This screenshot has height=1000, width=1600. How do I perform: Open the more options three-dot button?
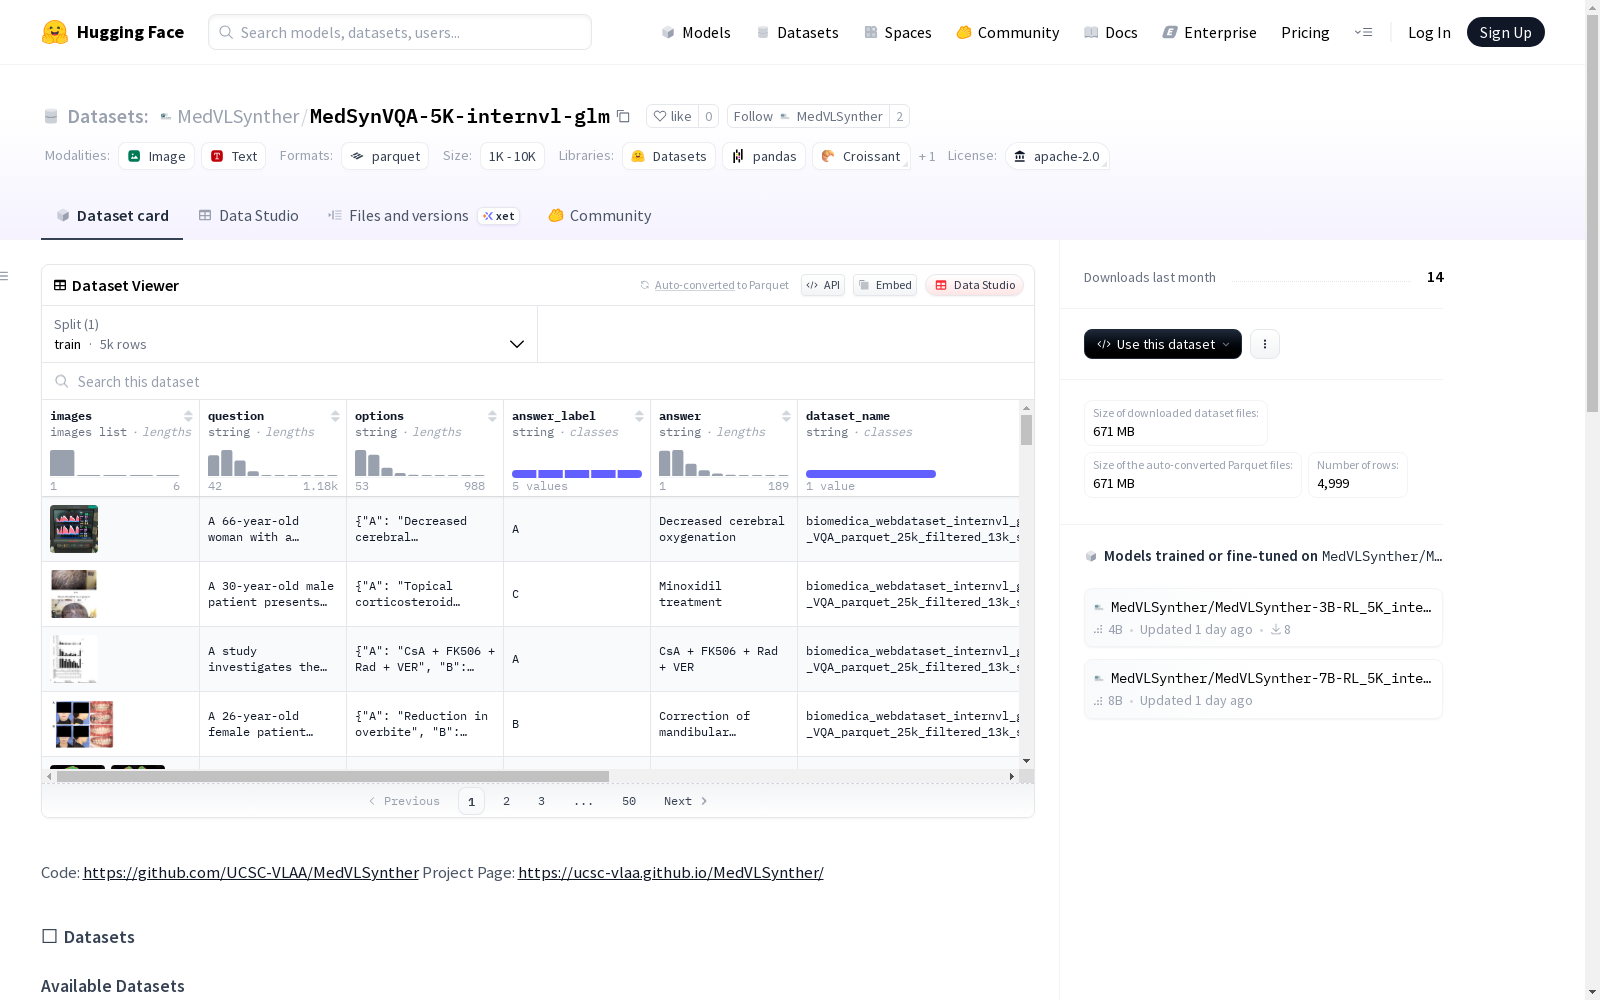(x=1265, y=344)
